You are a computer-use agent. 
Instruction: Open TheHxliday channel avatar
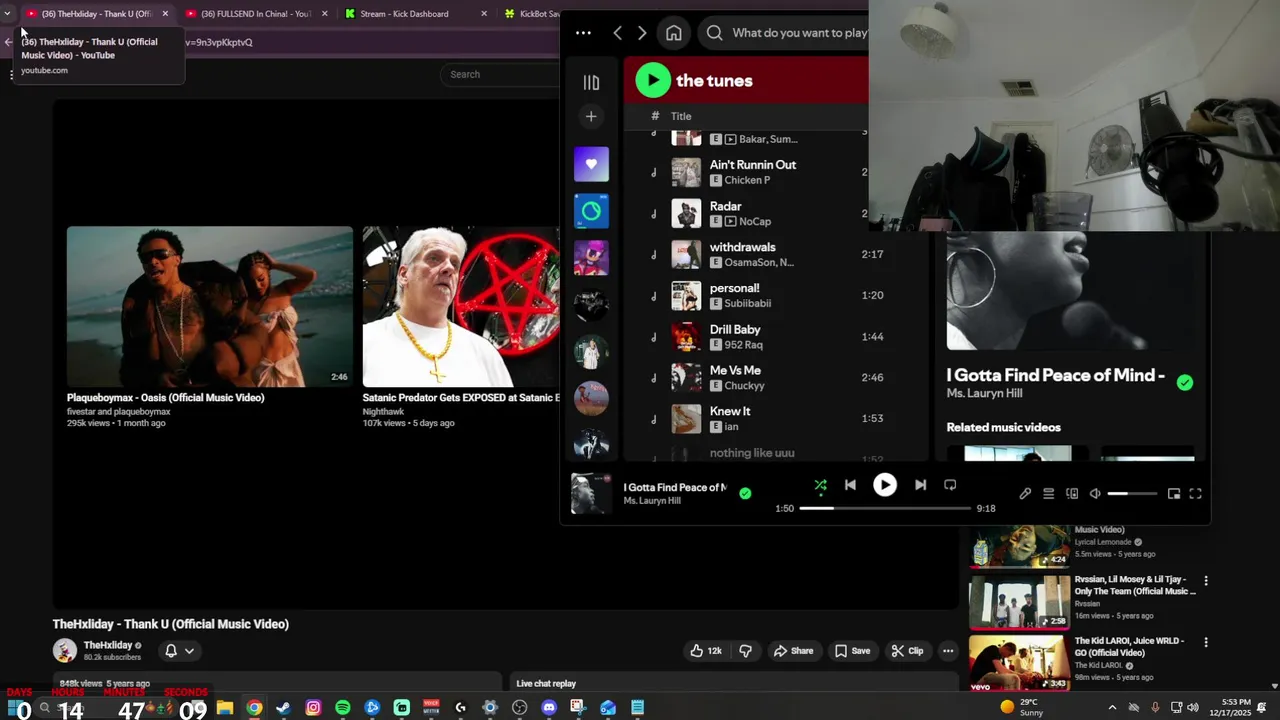coord(65,650)
